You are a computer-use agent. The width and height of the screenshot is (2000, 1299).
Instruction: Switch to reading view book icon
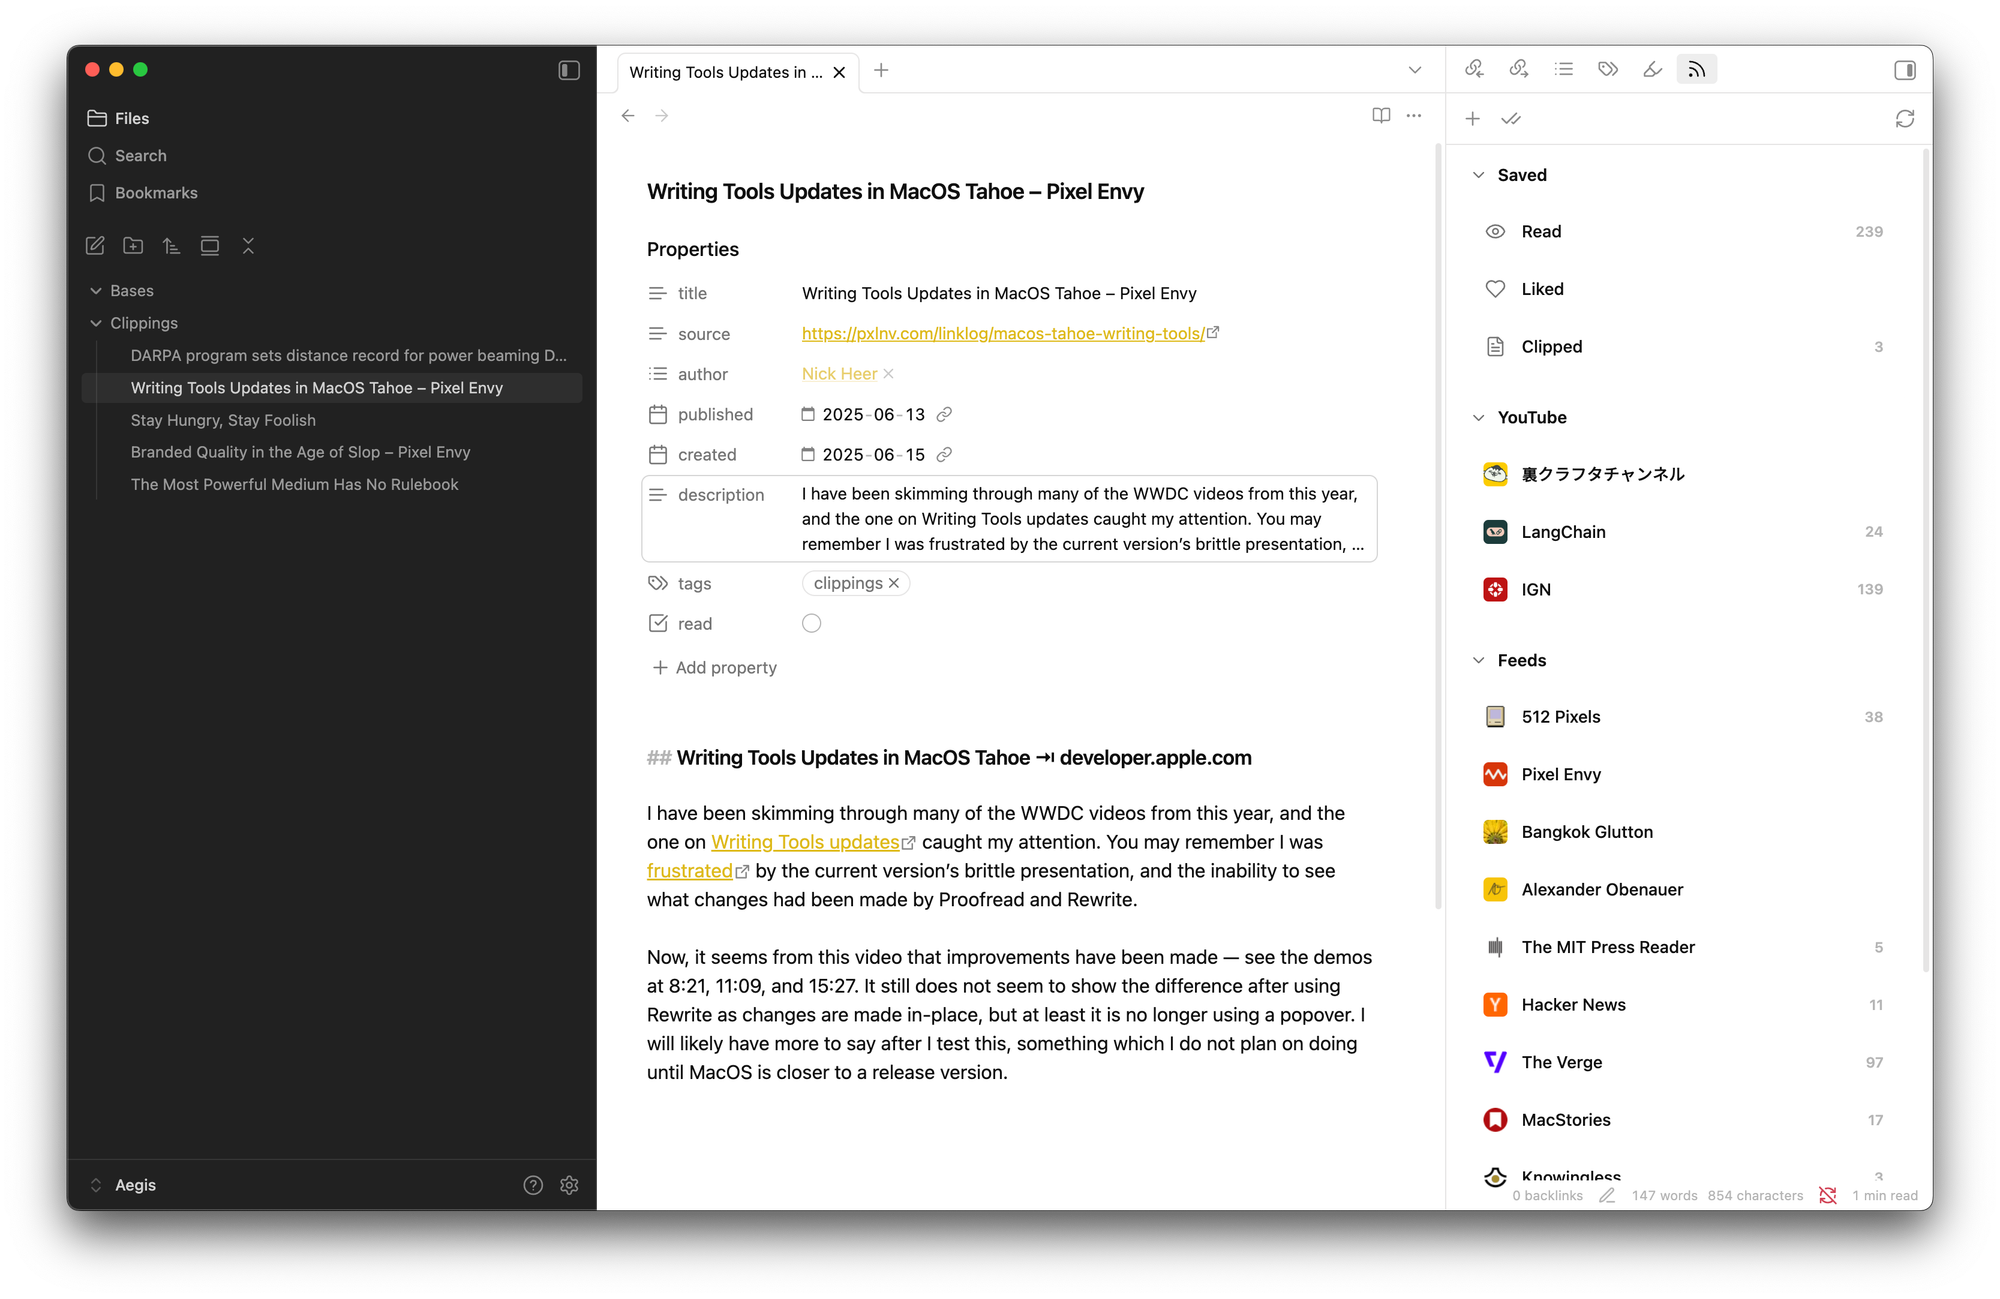tap(1381, 116)
